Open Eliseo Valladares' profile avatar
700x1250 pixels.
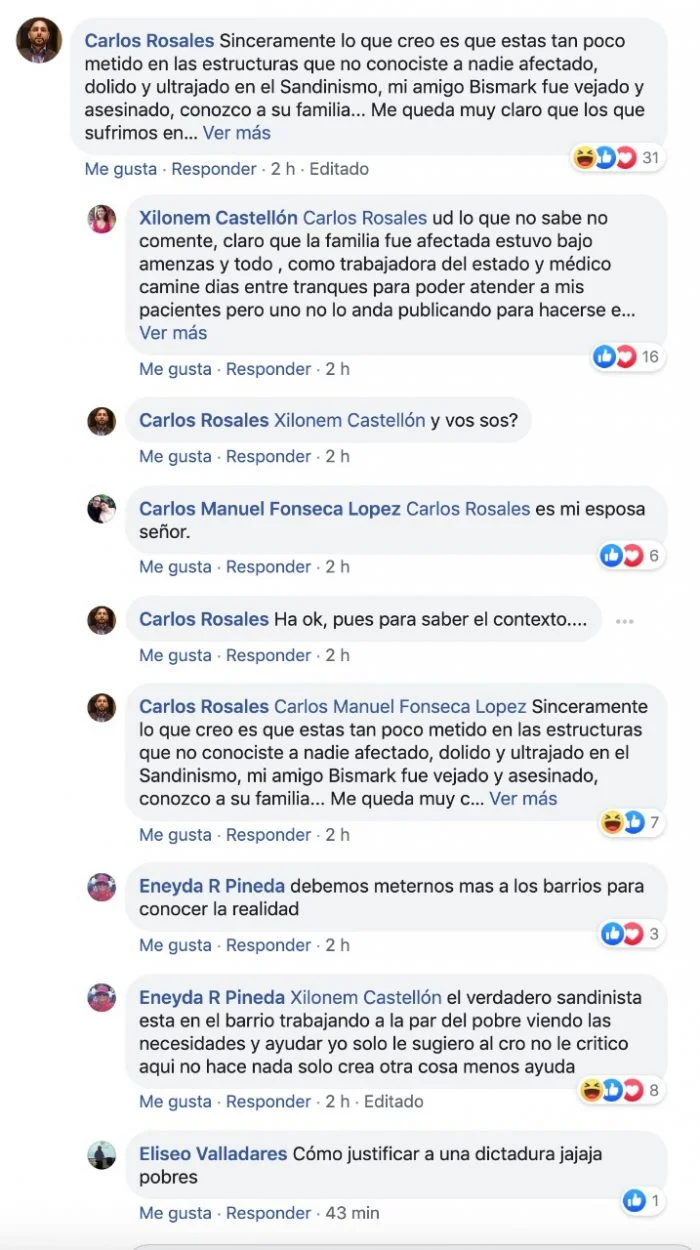pos(102,1155)
